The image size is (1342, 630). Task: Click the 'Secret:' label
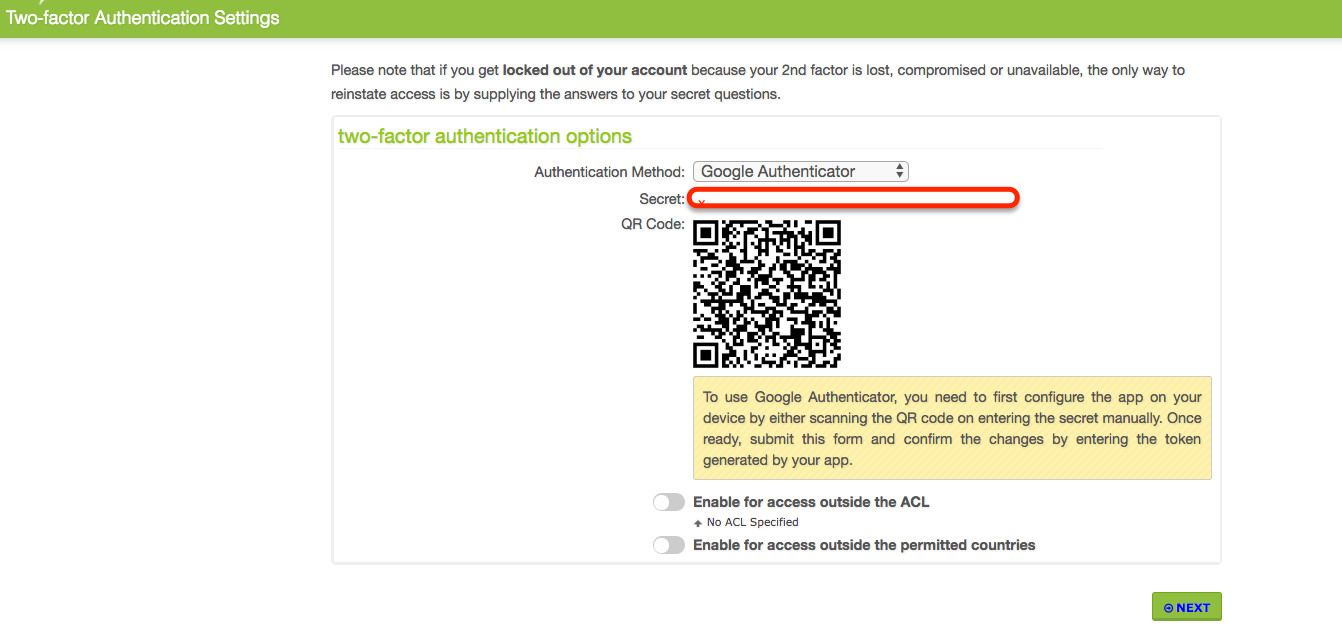pyautogui.click(x=663, y=199)
